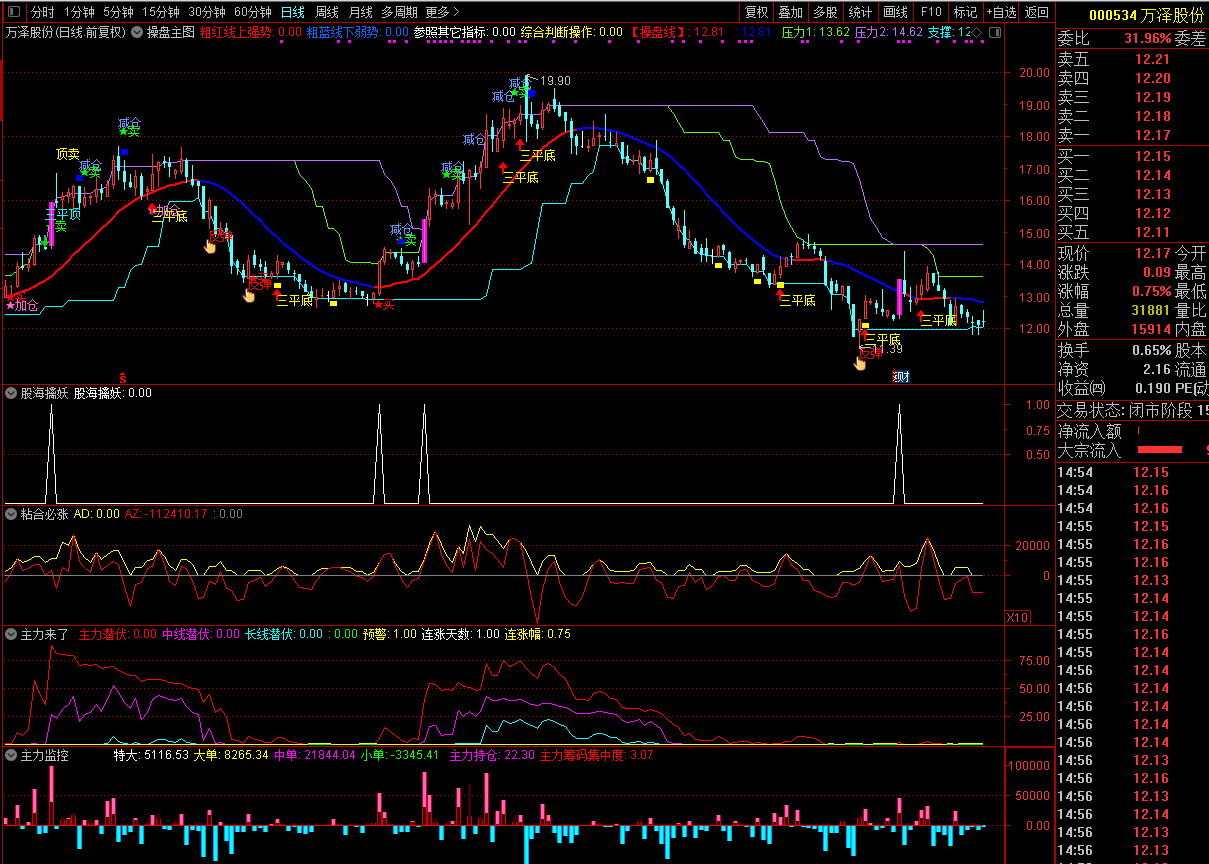Viewport: 1209px width, 864px height.
Task: Switch to the 周线 weekly tab
Action: click(x=327, y=12)
